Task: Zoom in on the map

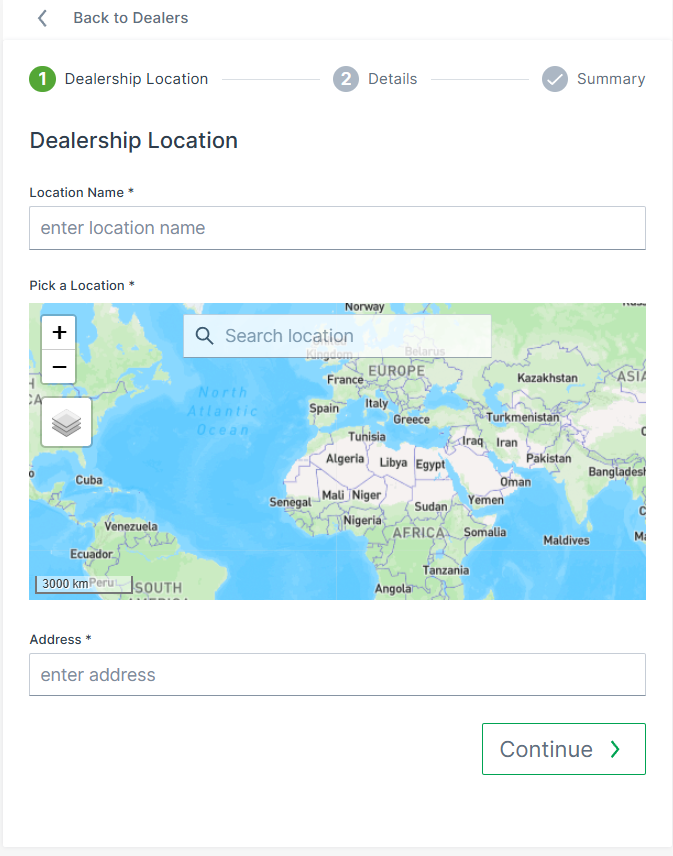Action: 59,332
